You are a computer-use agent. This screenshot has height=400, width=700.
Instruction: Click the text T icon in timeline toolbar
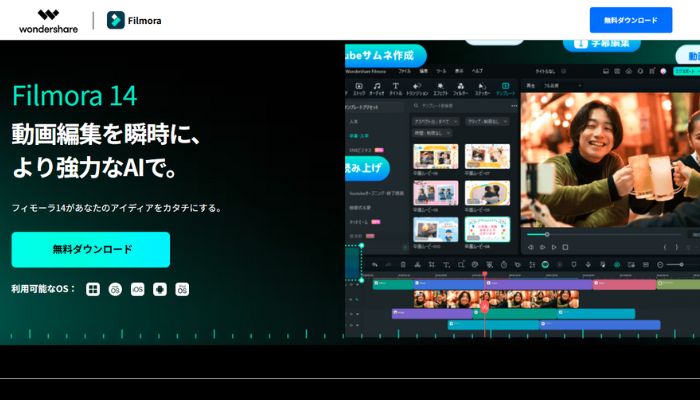tap(446, 265)
